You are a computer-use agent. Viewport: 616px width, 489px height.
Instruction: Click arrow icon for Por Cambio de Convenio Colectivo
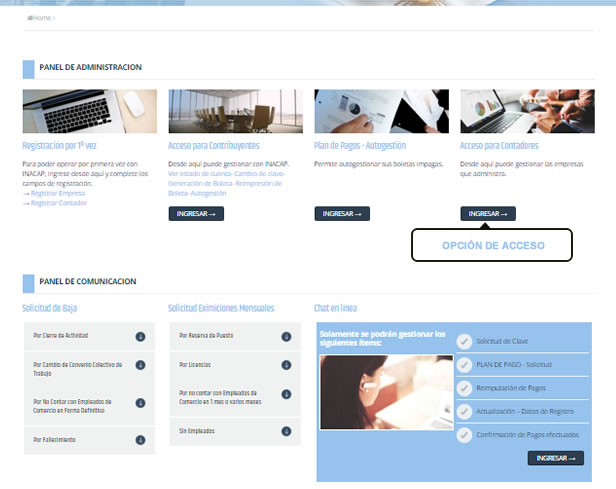click(x=141, y=367)
